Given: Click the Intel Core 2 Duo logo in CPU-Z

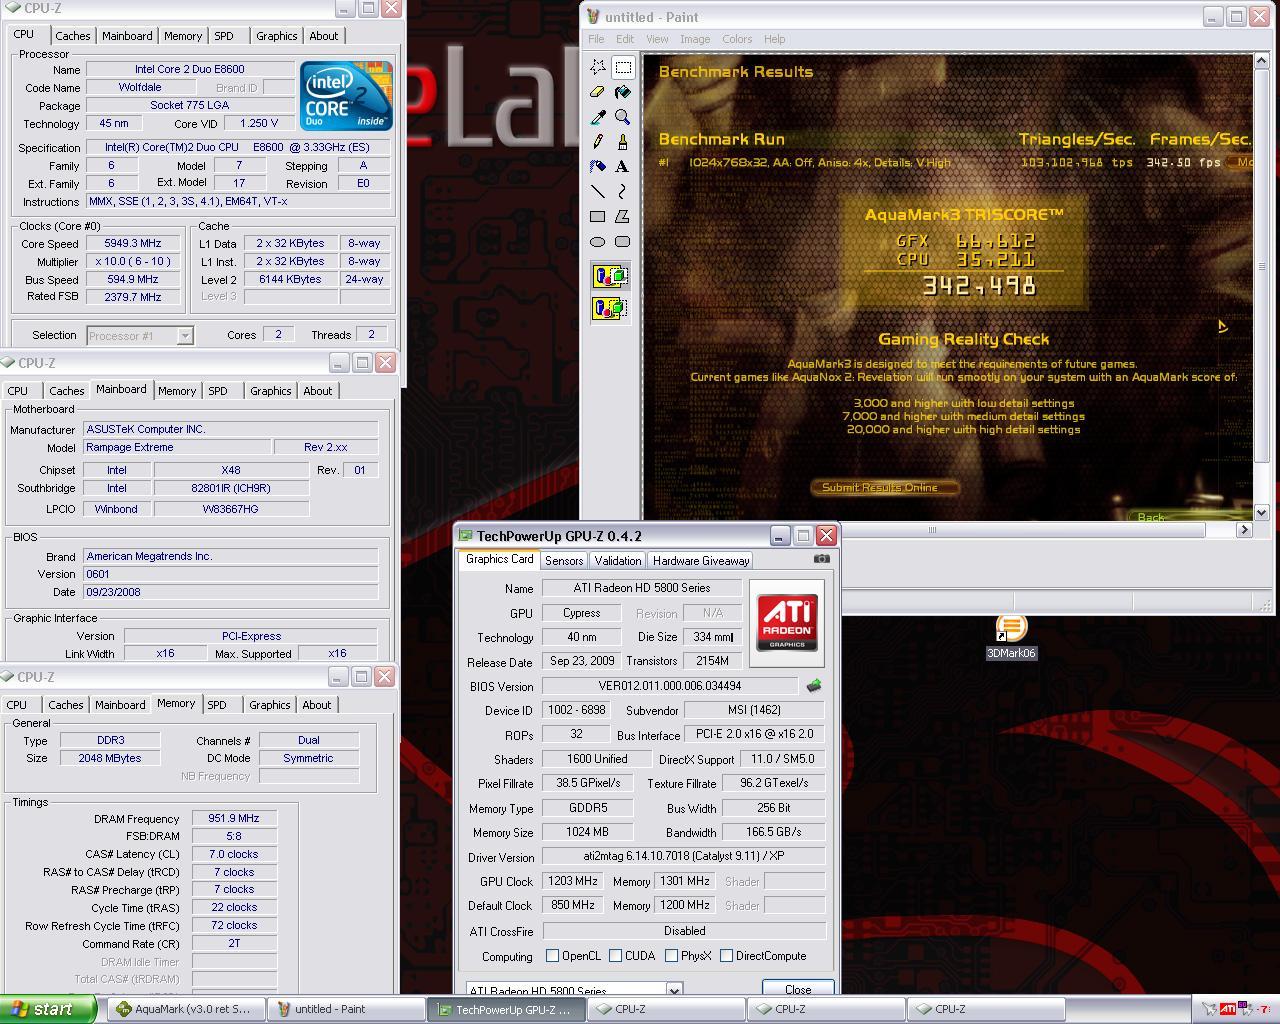Looking at the screenshot, I should [347, 96].
